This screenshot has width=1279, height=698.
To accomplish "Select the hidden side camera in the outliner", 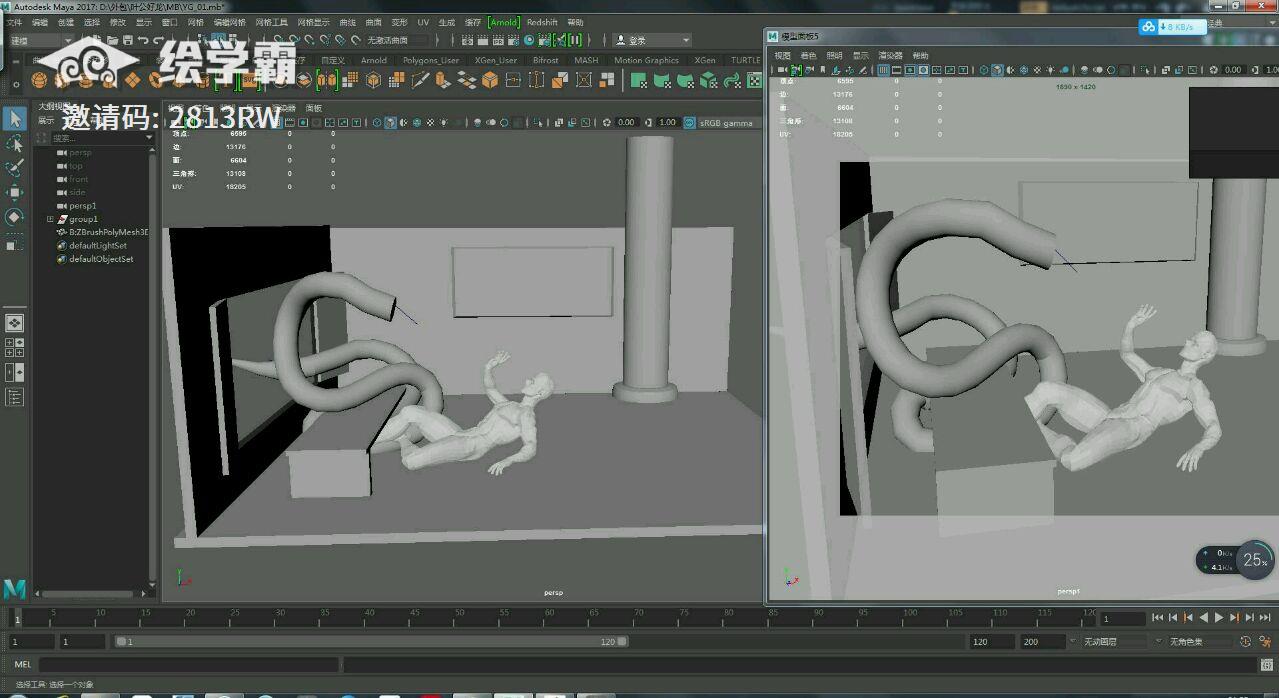I will pos(77,192).
